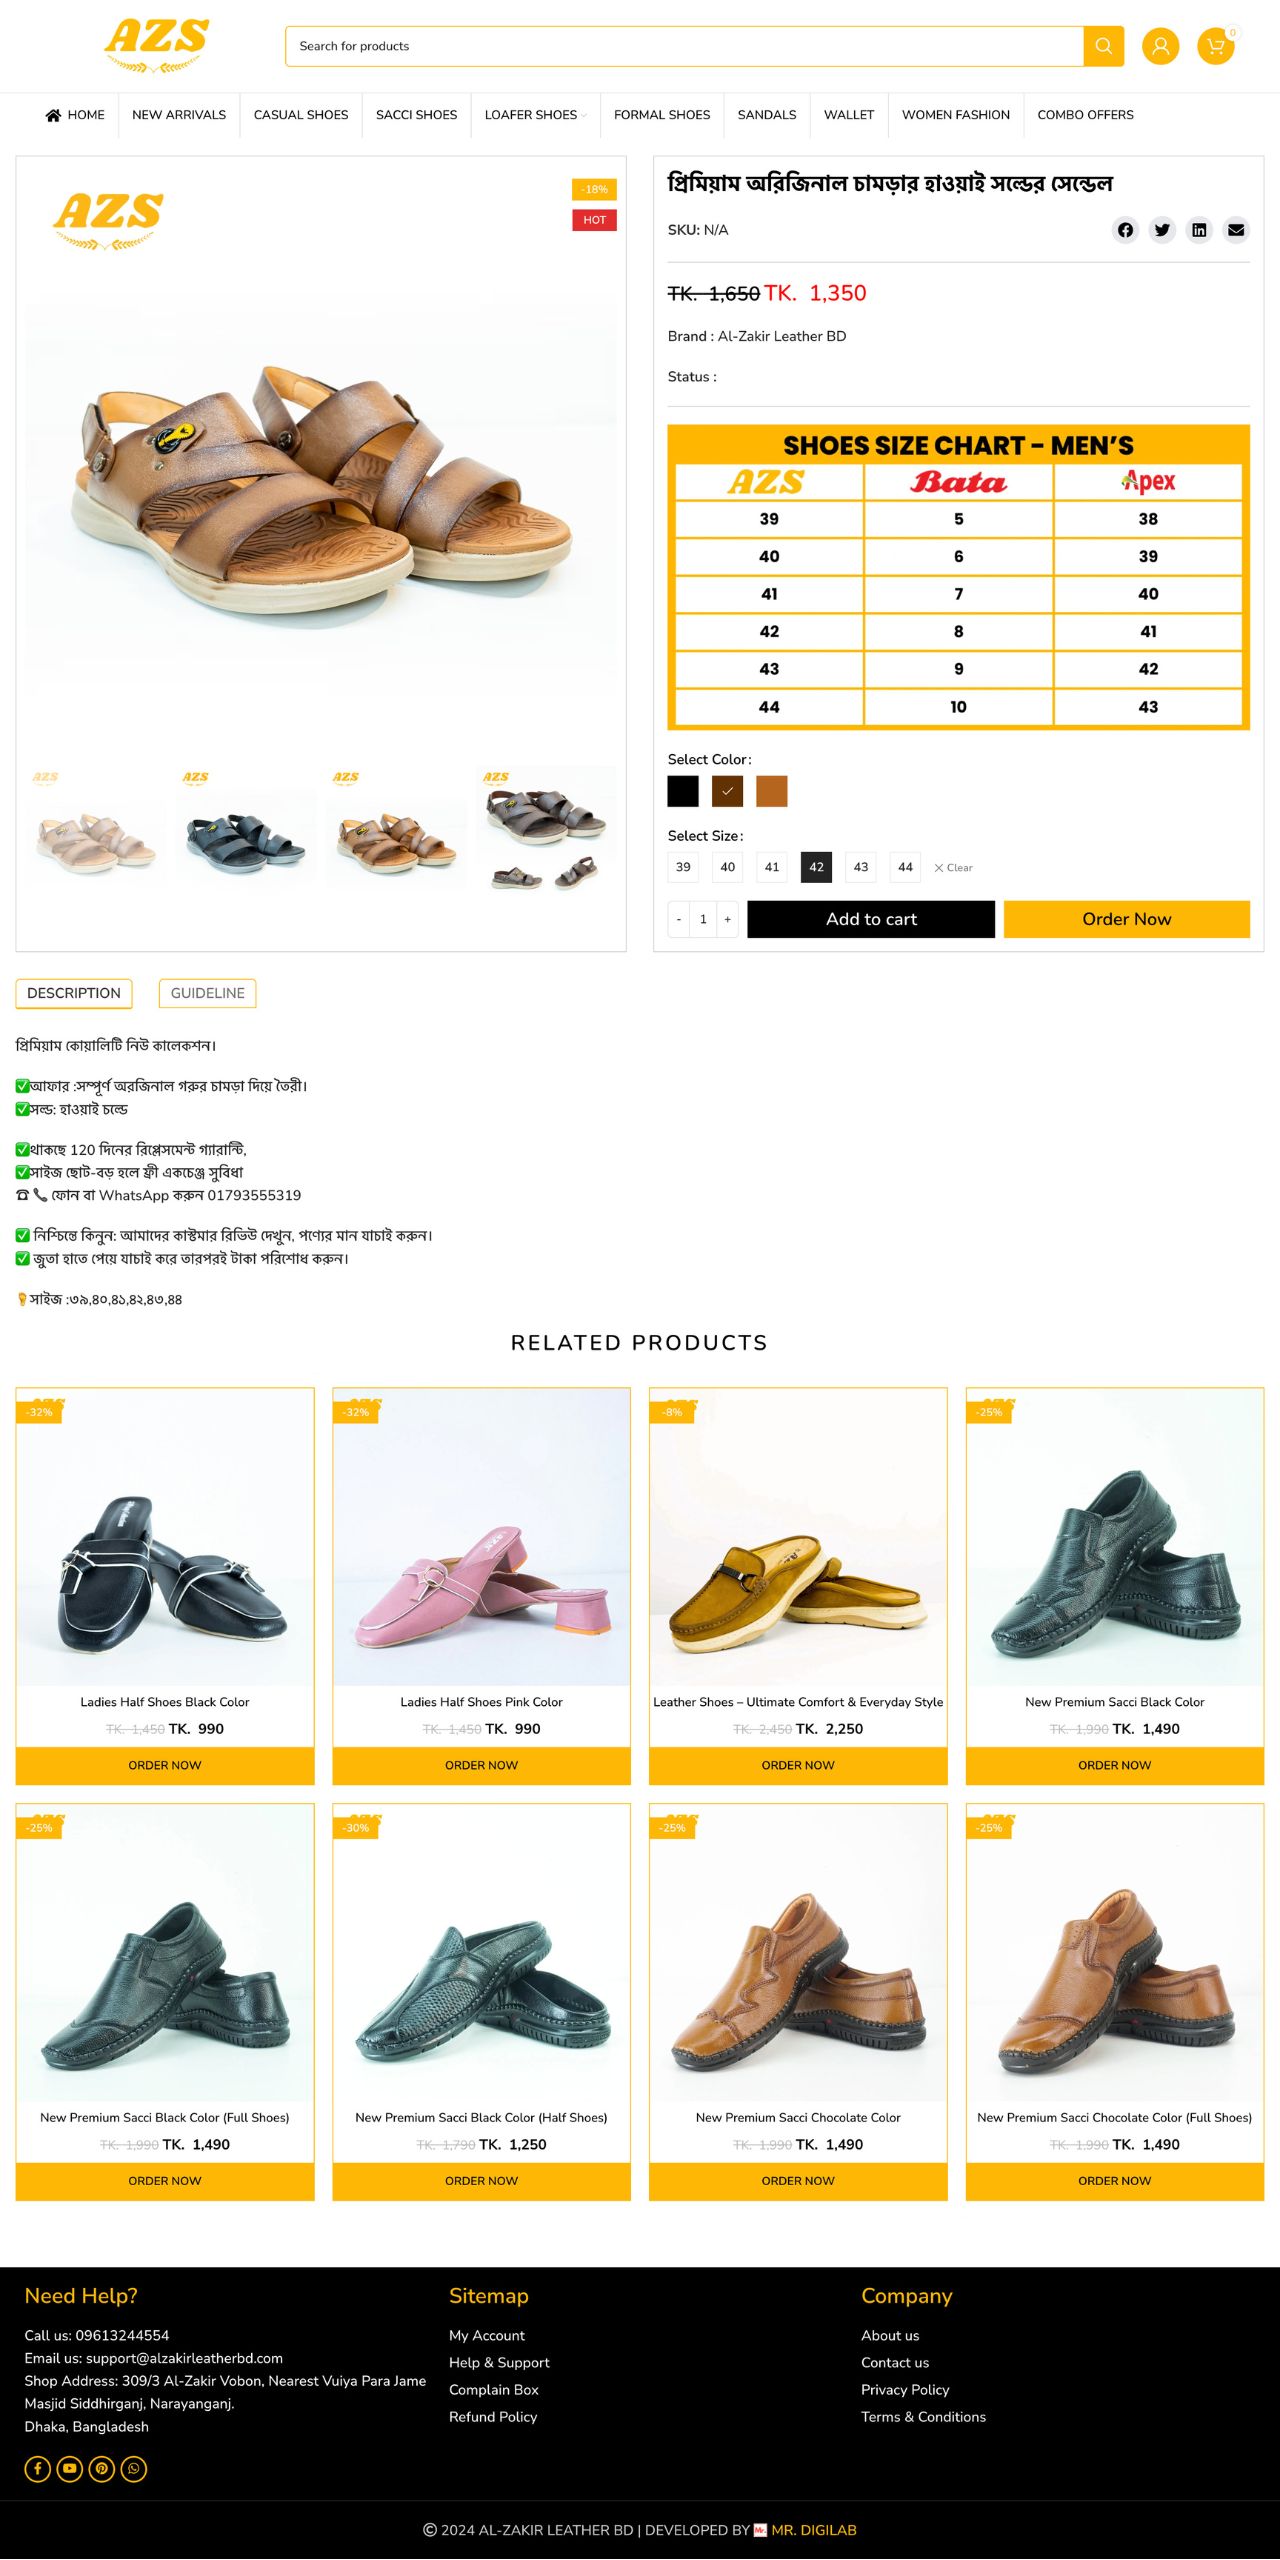Share product on Twitter
Screen dimensions: 1280x2560
(x=1162, y=230)
